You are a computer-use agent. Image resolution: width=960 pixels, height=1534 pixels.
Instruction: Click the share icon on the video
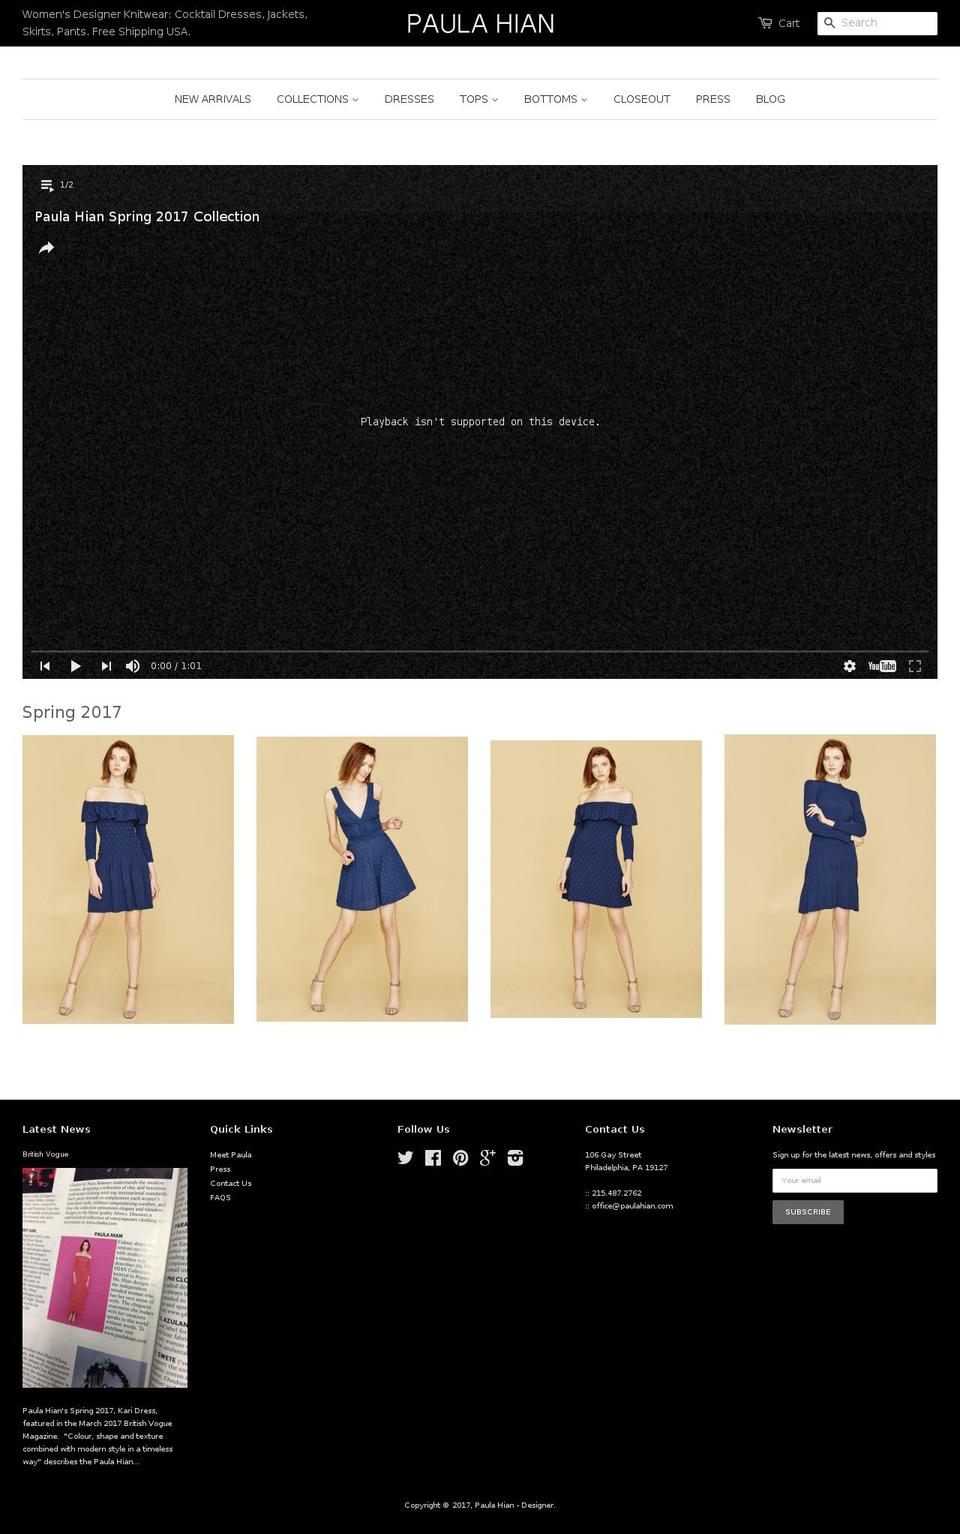pyautogui.click(x=47, y=247)
